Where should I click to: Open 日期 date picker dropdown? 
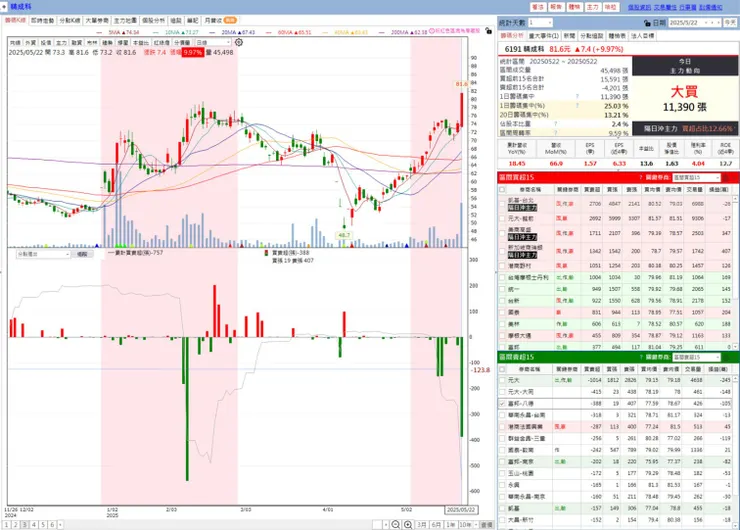pos(706,23)
